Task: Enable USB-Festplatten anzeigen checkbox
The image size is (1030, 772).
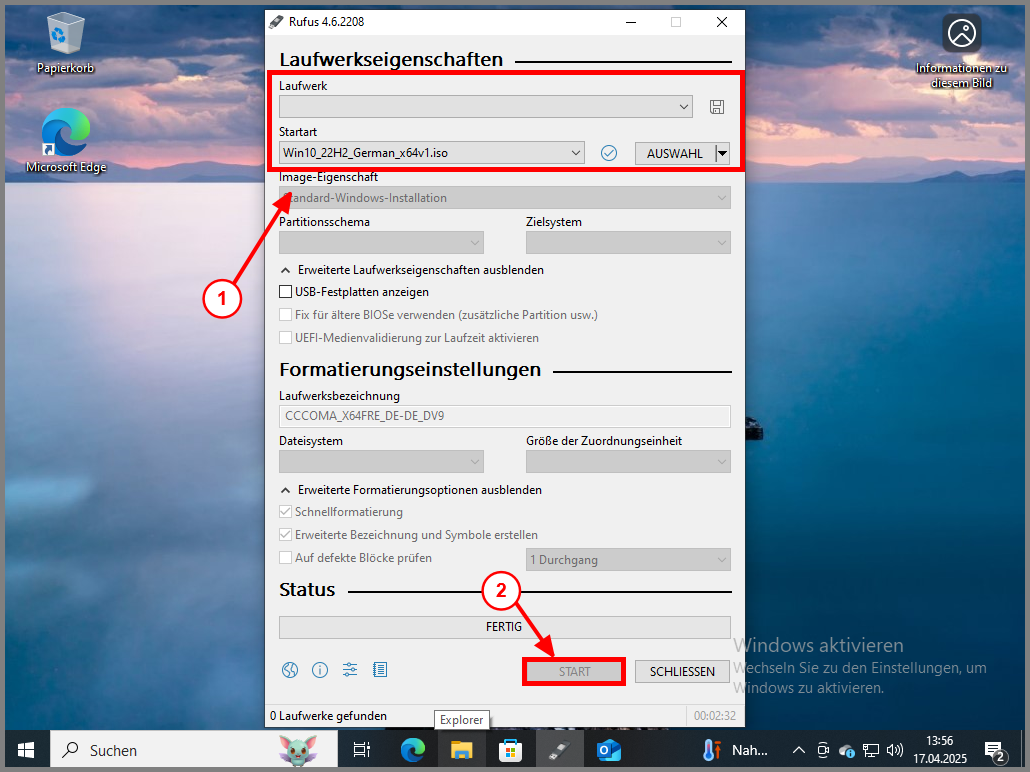Action: click(286, 292)
